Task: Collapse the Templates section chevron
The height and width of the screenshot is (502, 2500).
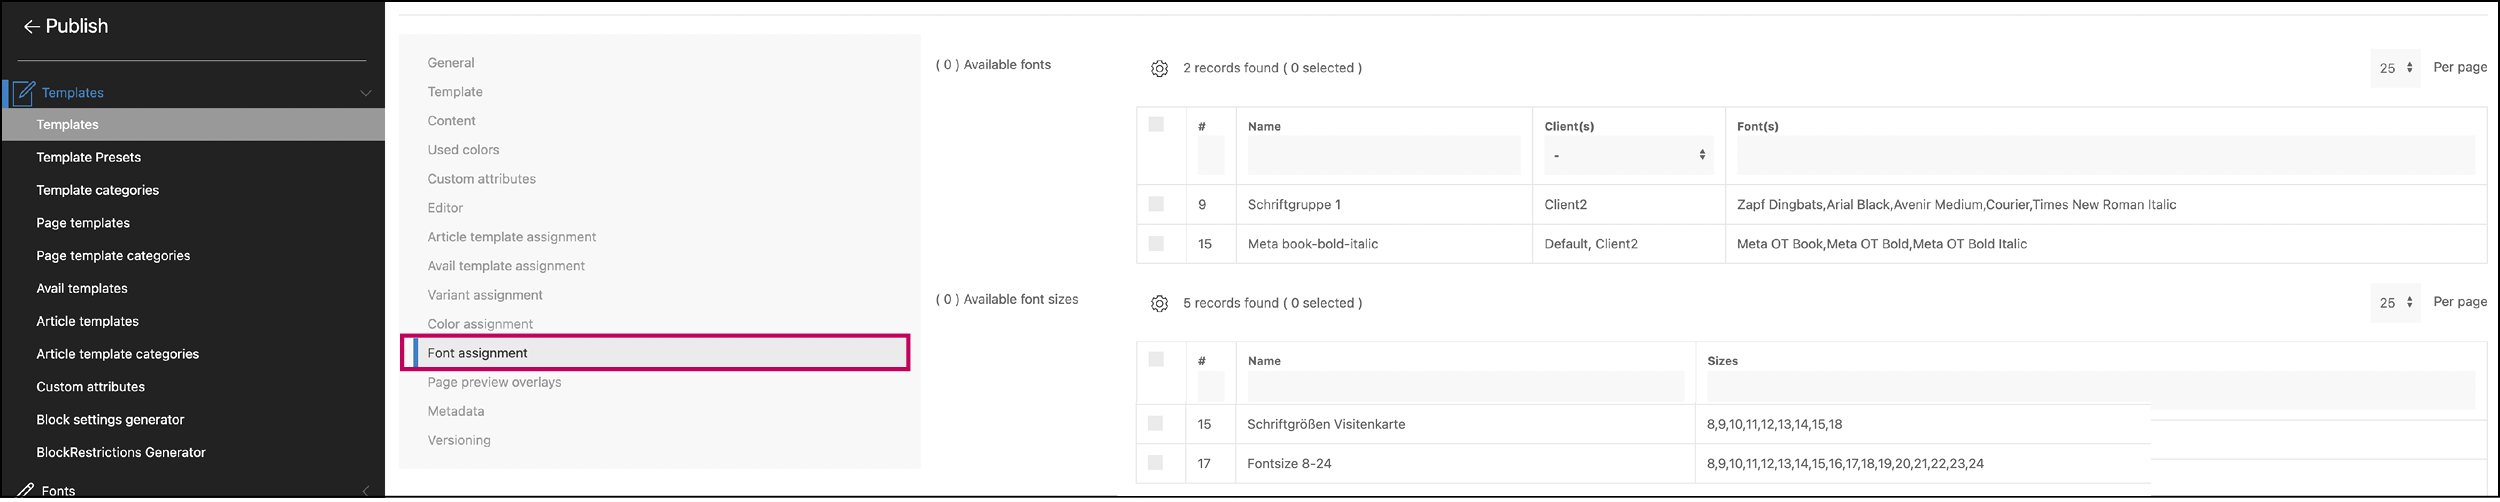Action: tap(366, 93)
